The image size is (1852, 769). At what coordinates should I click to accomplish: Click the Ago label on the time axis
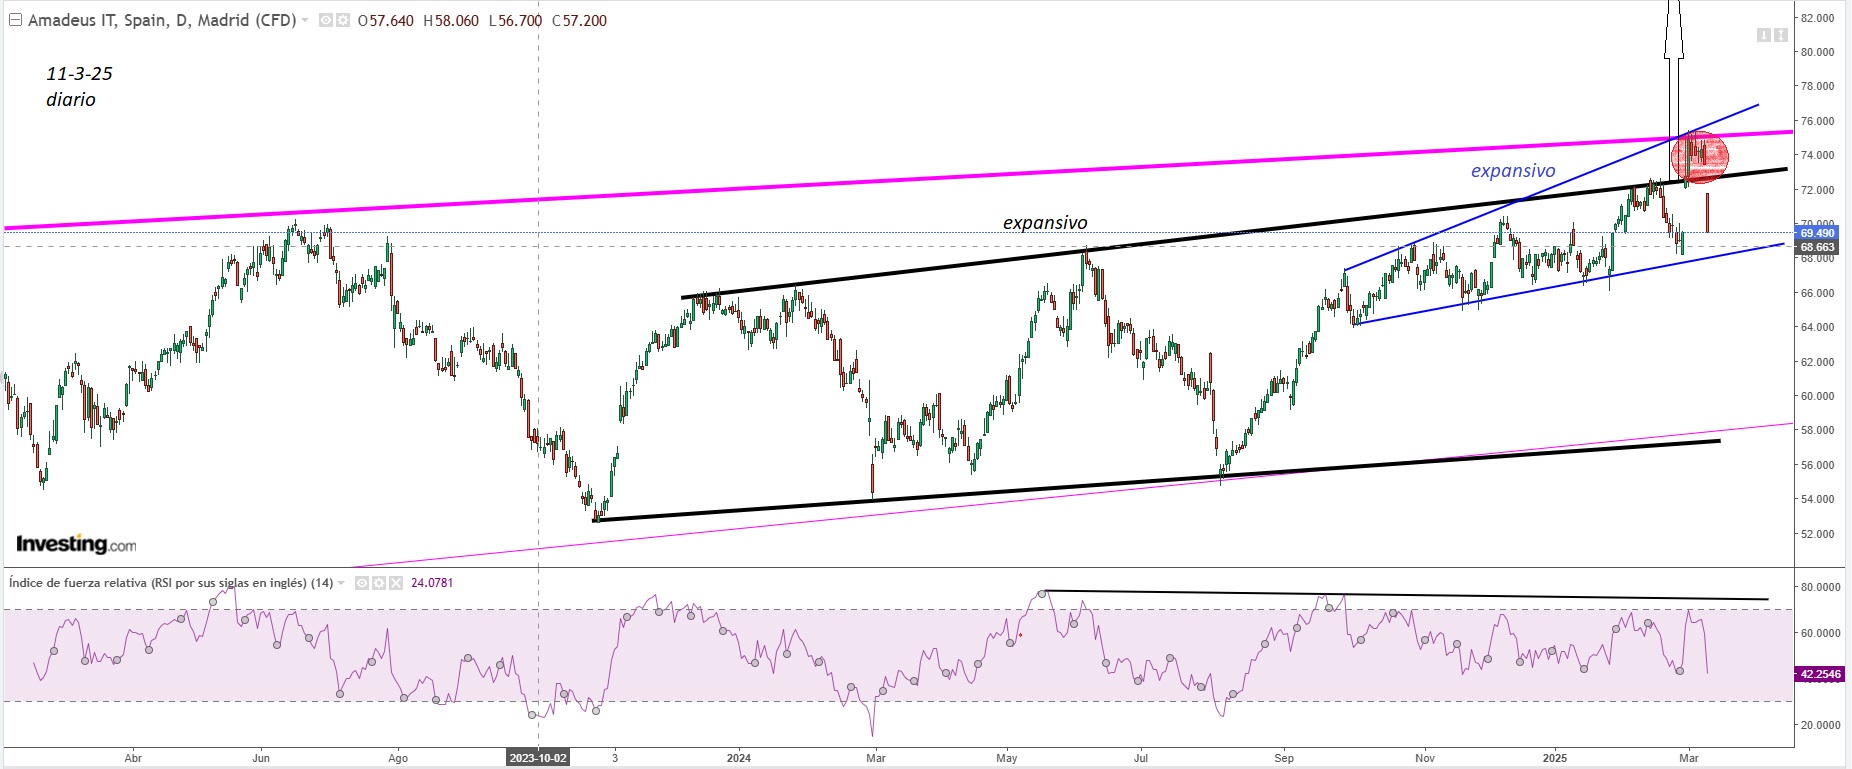point(398,758)
